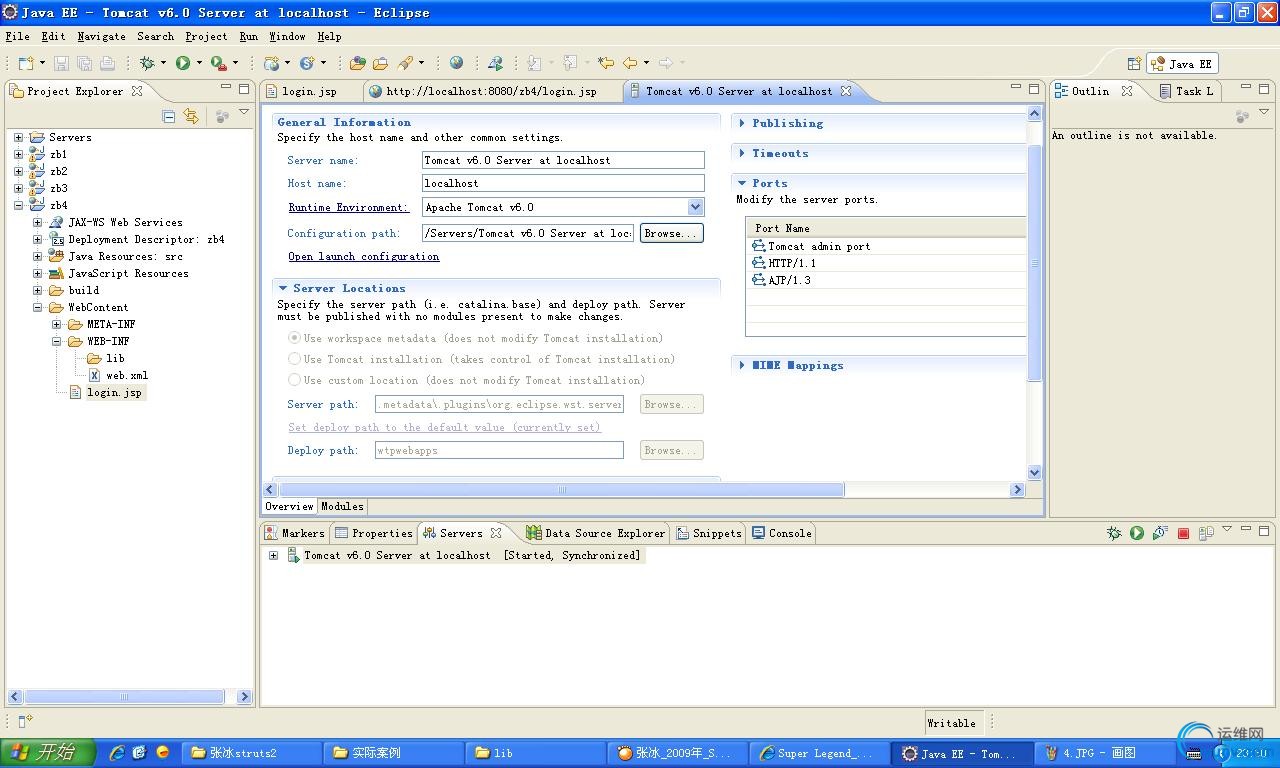The image size is (1280, 768).
Task: Close the Project Explorer view via X
Action: click(137, 91)
